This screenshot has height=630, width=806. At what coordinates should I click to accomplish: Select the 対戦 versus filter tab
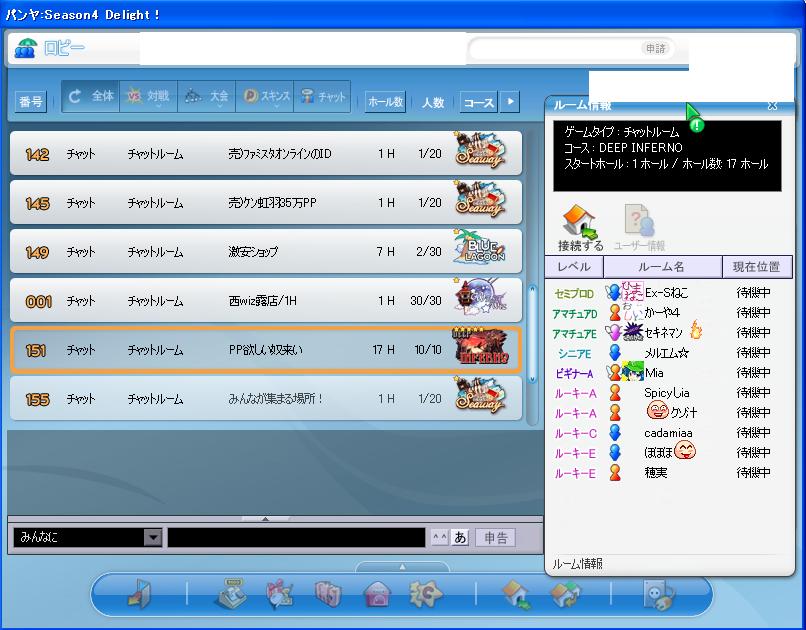(149, 96)
